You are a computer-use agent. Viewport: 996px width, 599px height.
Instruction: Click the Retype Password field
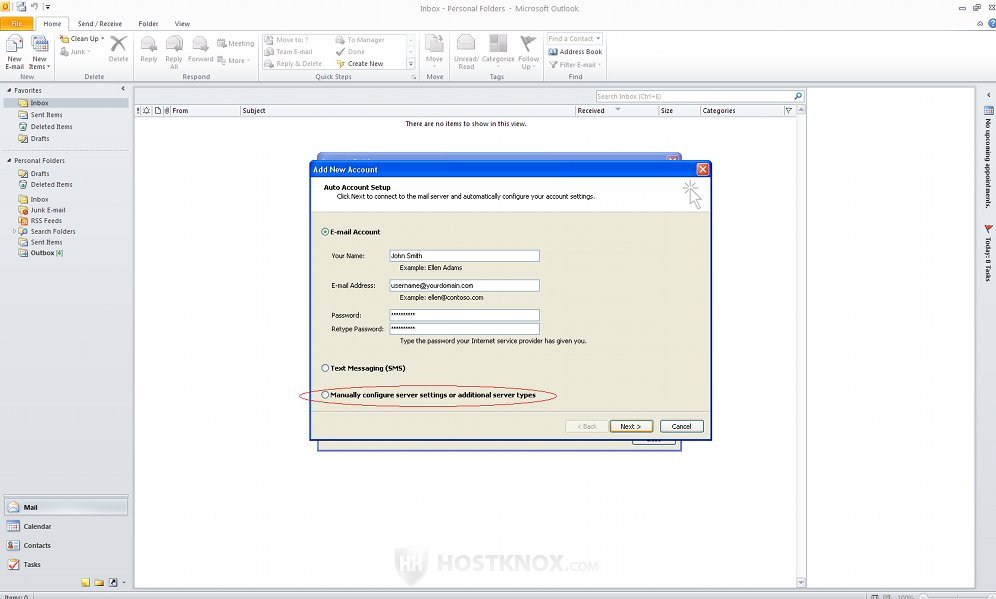[x=464, y=328]
